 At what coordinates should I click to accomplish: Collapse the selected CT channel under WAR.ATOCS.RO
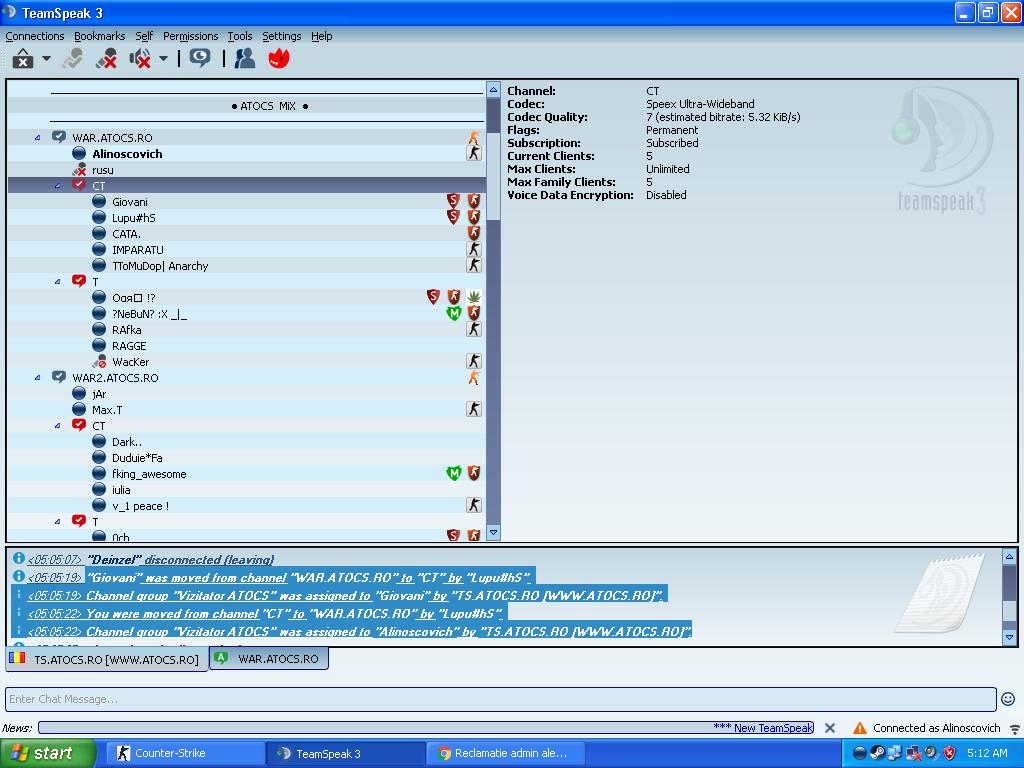pyautogui.click(x=57, y=186)
